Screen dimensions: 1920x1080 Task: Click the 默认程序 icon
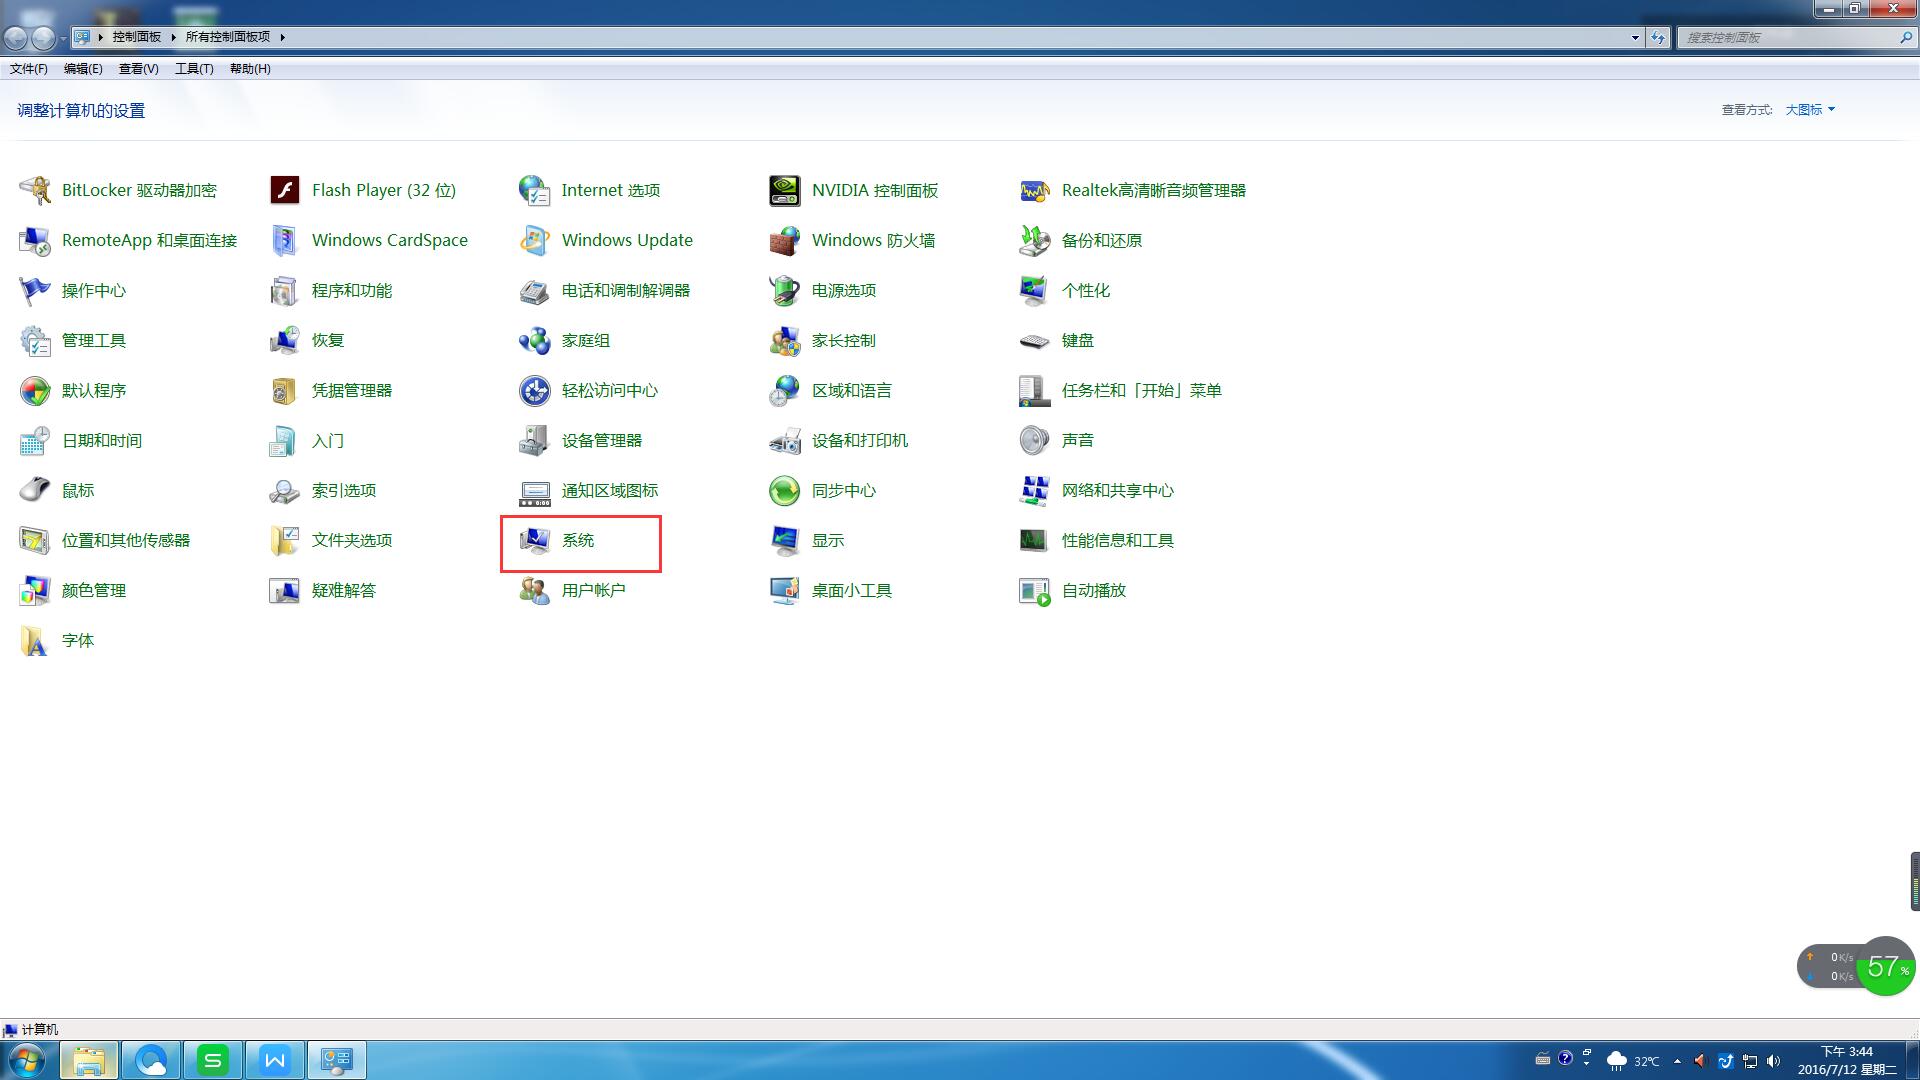tap(35, 390)
